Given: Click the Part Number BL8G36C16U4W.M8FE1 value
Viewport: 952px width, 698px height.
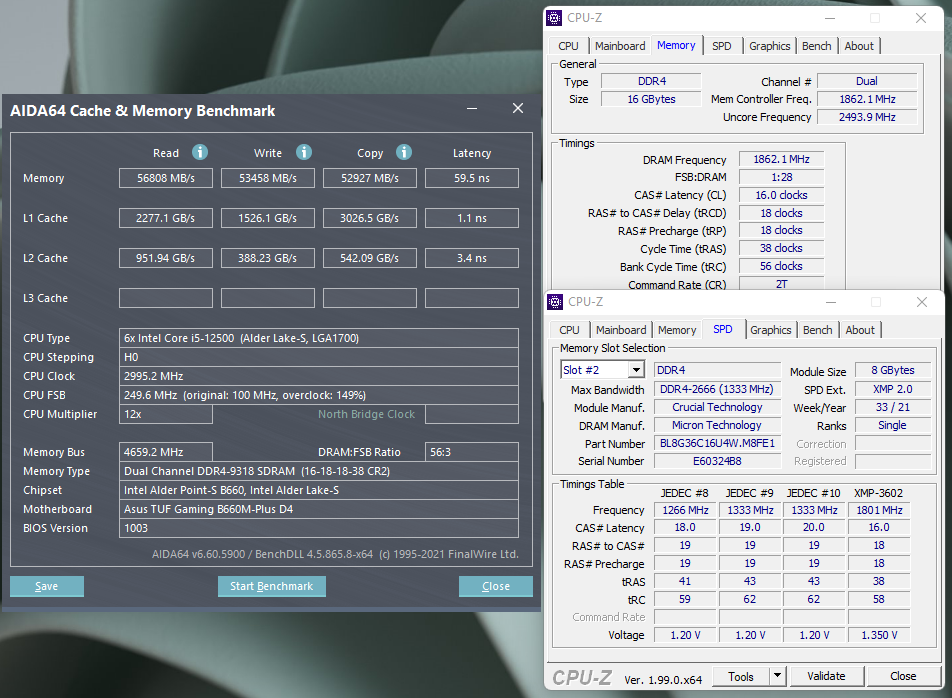Looking at the screenshot, I should (717, 444).
